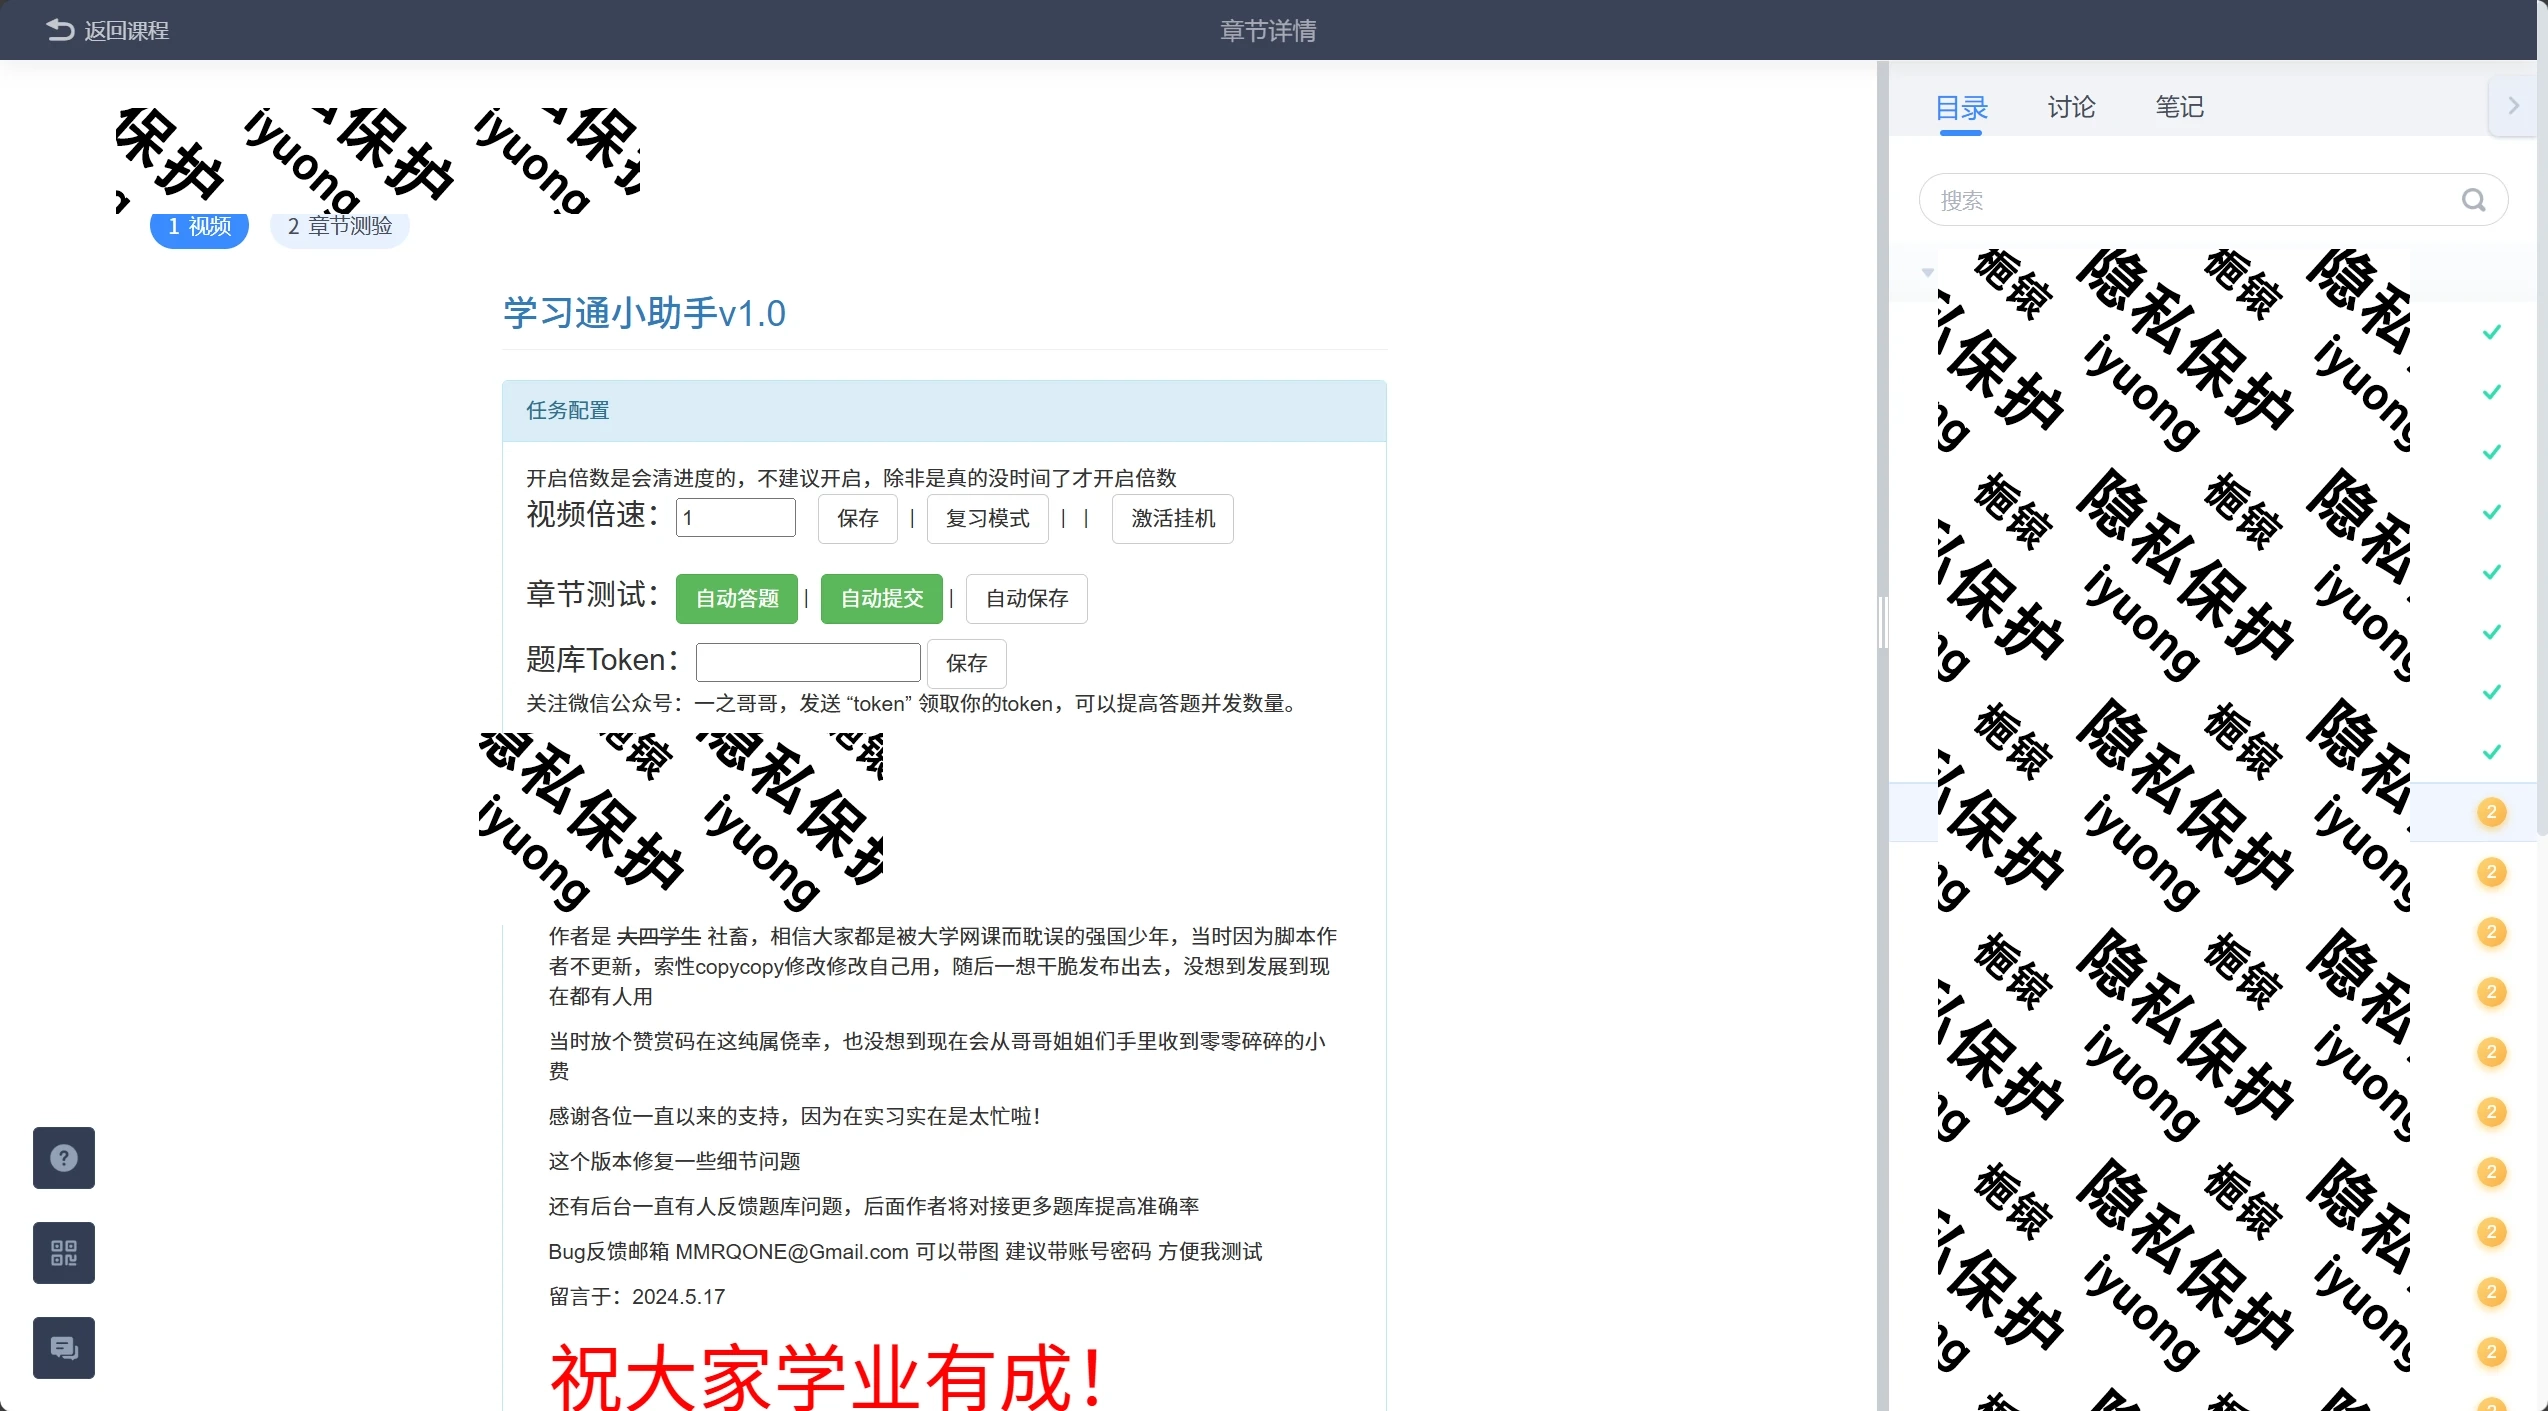
Task: Click a '2' task-point badge in the chapter list
Action: click(2492, 813)
